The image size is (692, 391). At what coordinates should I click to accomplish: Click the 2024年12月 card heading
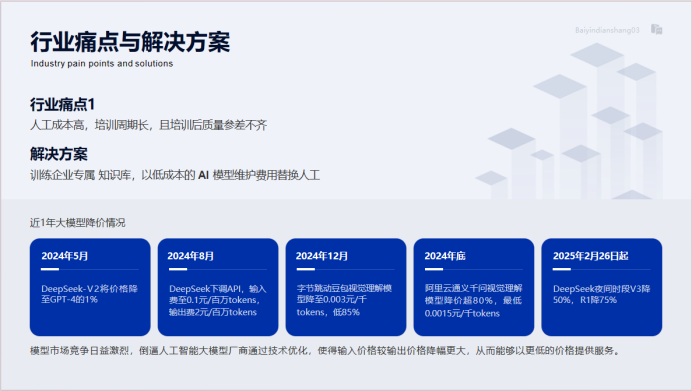(322, 256)
